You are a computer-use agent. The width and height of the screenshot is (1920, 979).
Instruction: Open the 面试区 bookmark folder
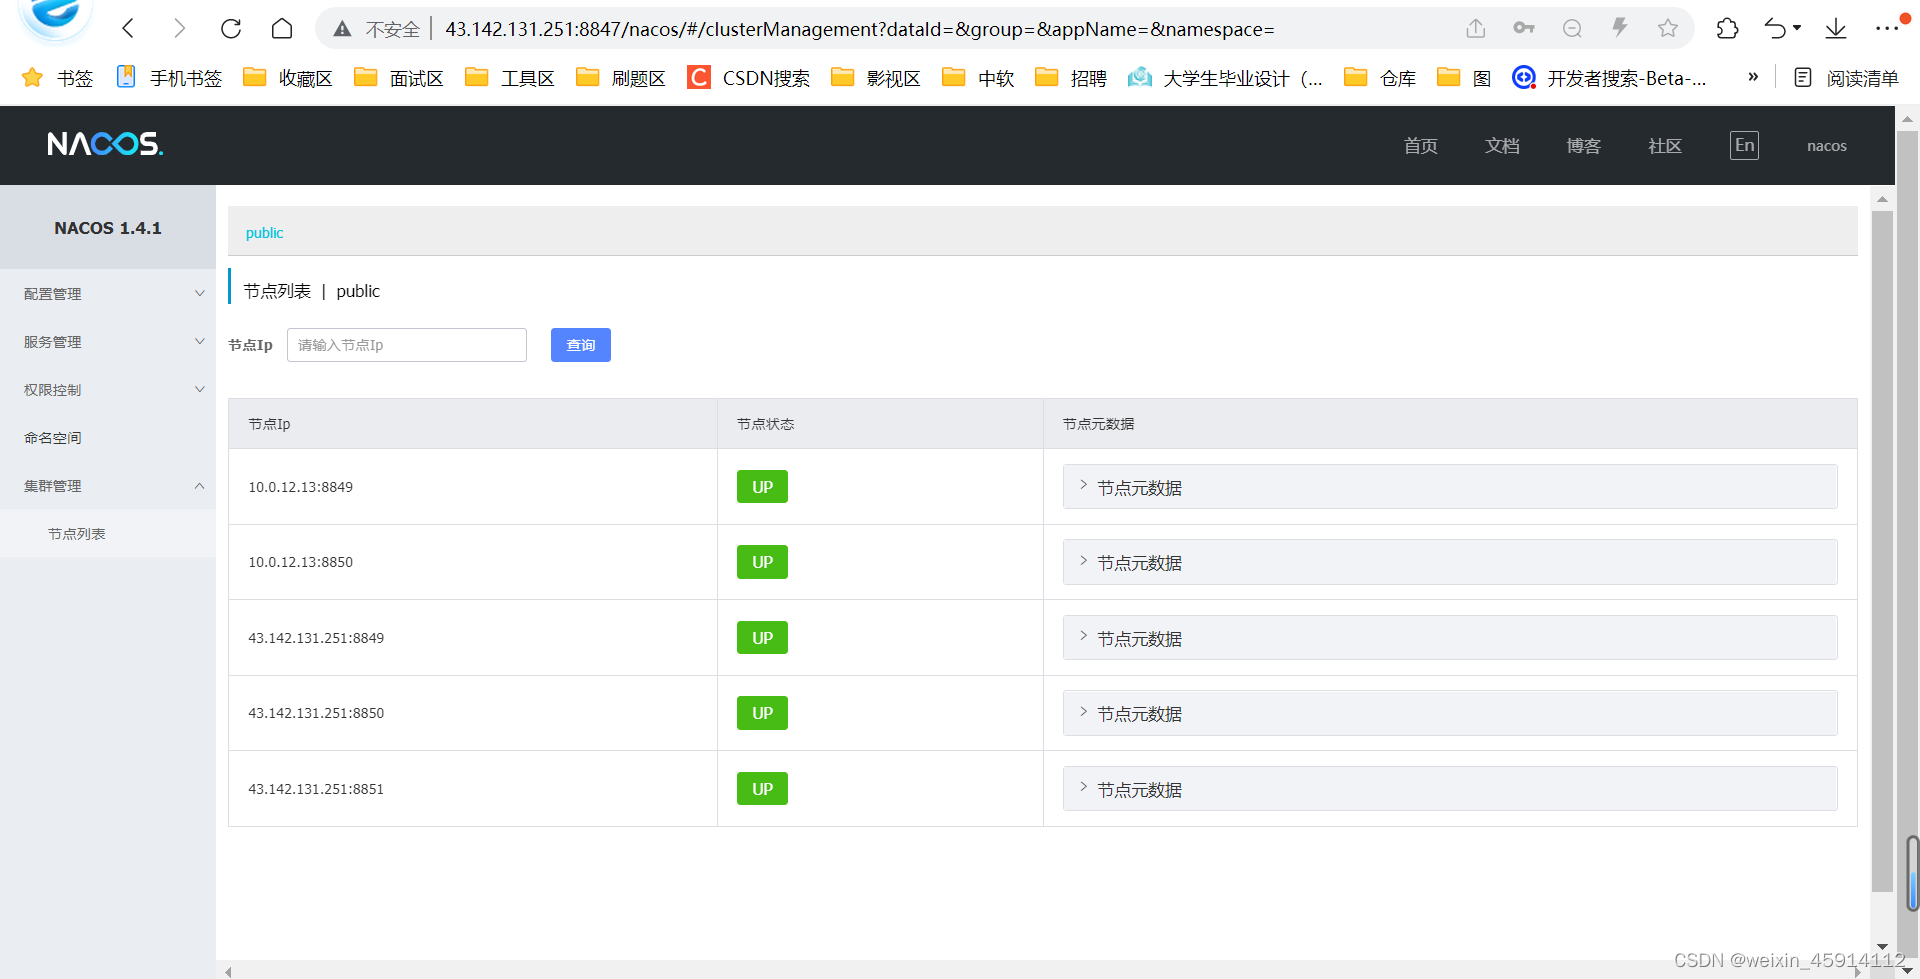pos(399,78)
